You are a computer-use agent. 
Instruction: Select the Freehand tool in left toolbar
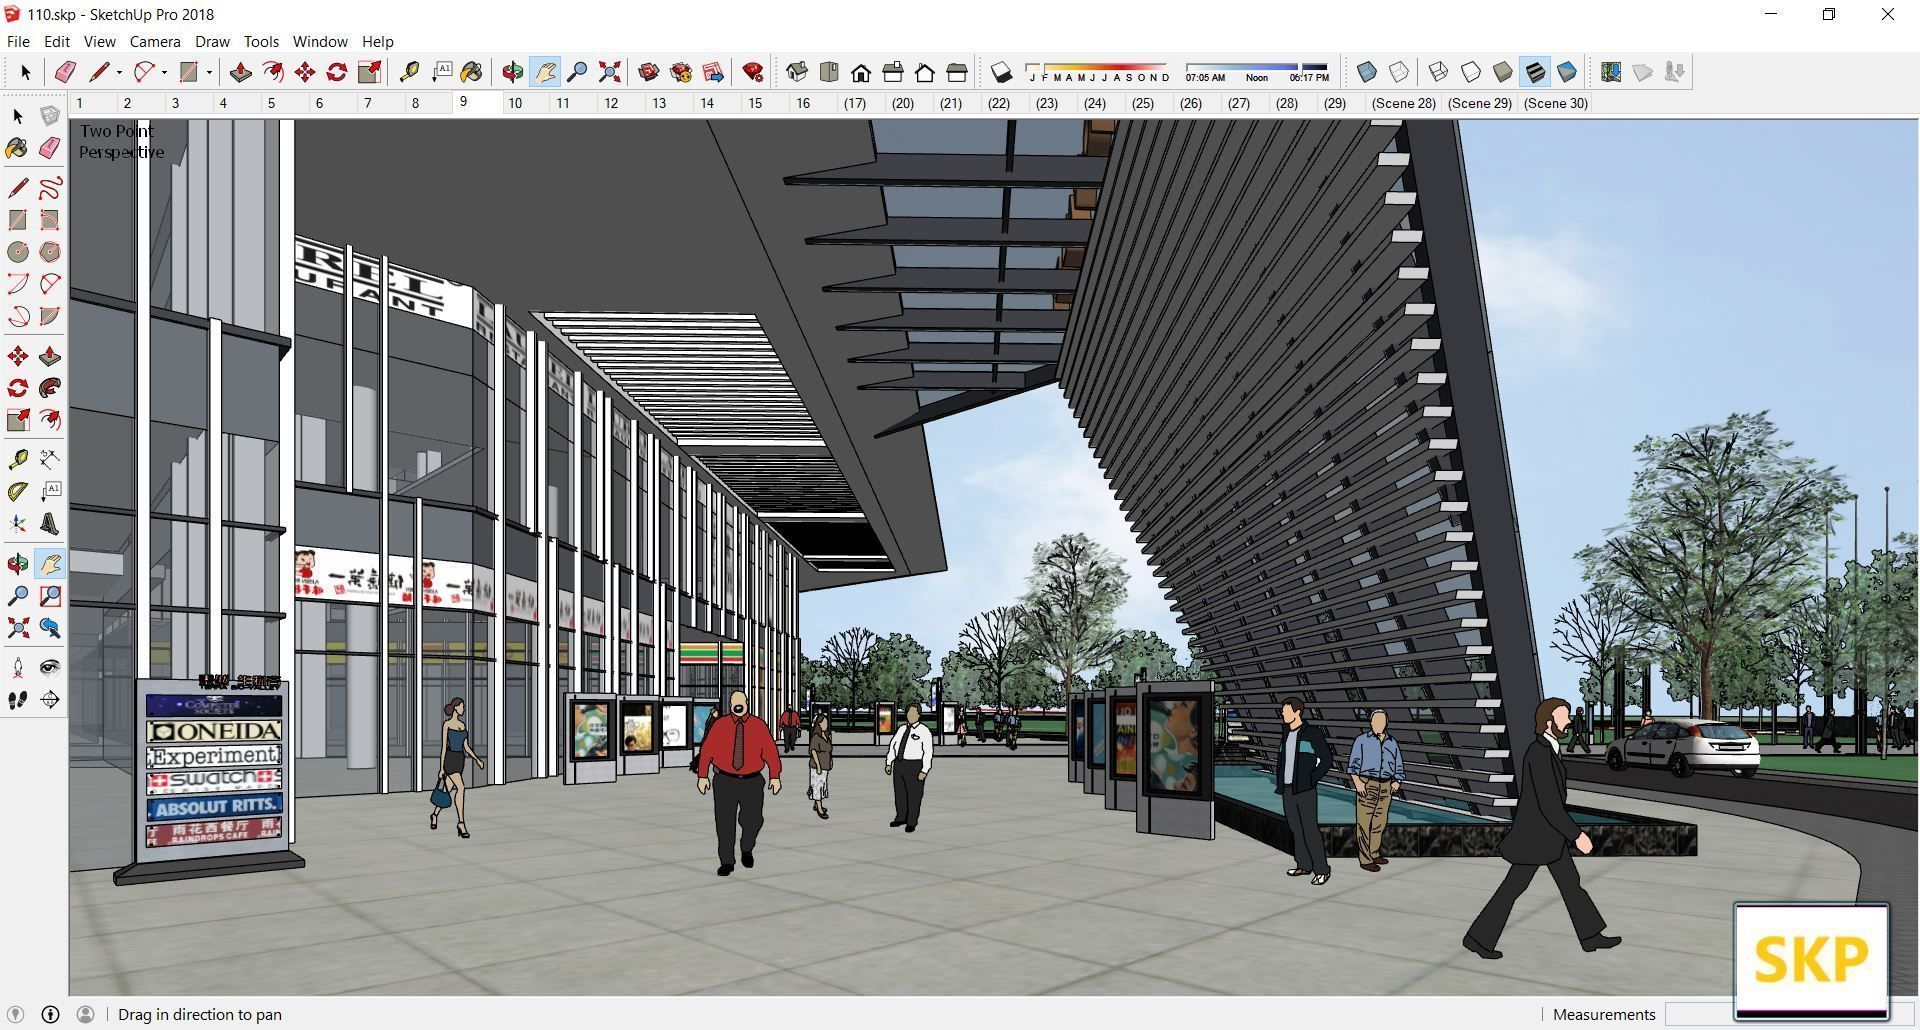[x=49, y=188]
